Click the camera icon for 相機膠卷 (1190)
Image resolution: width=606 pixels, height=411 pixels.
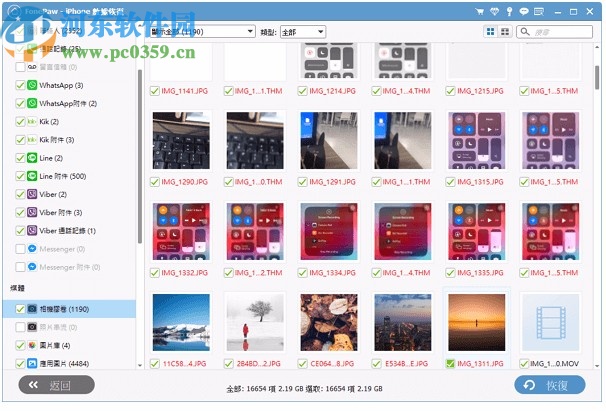point(32,309)
